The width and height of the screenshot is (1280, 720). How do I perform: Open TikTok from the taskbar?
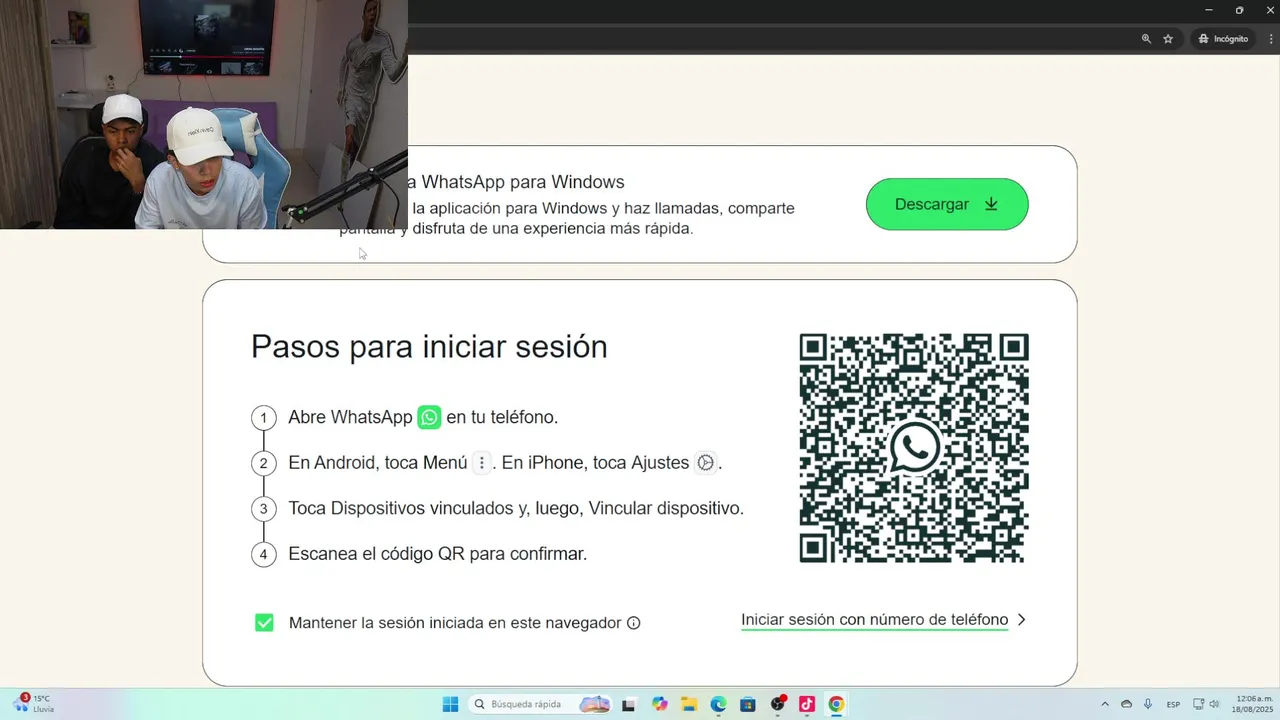click(806, 704)
